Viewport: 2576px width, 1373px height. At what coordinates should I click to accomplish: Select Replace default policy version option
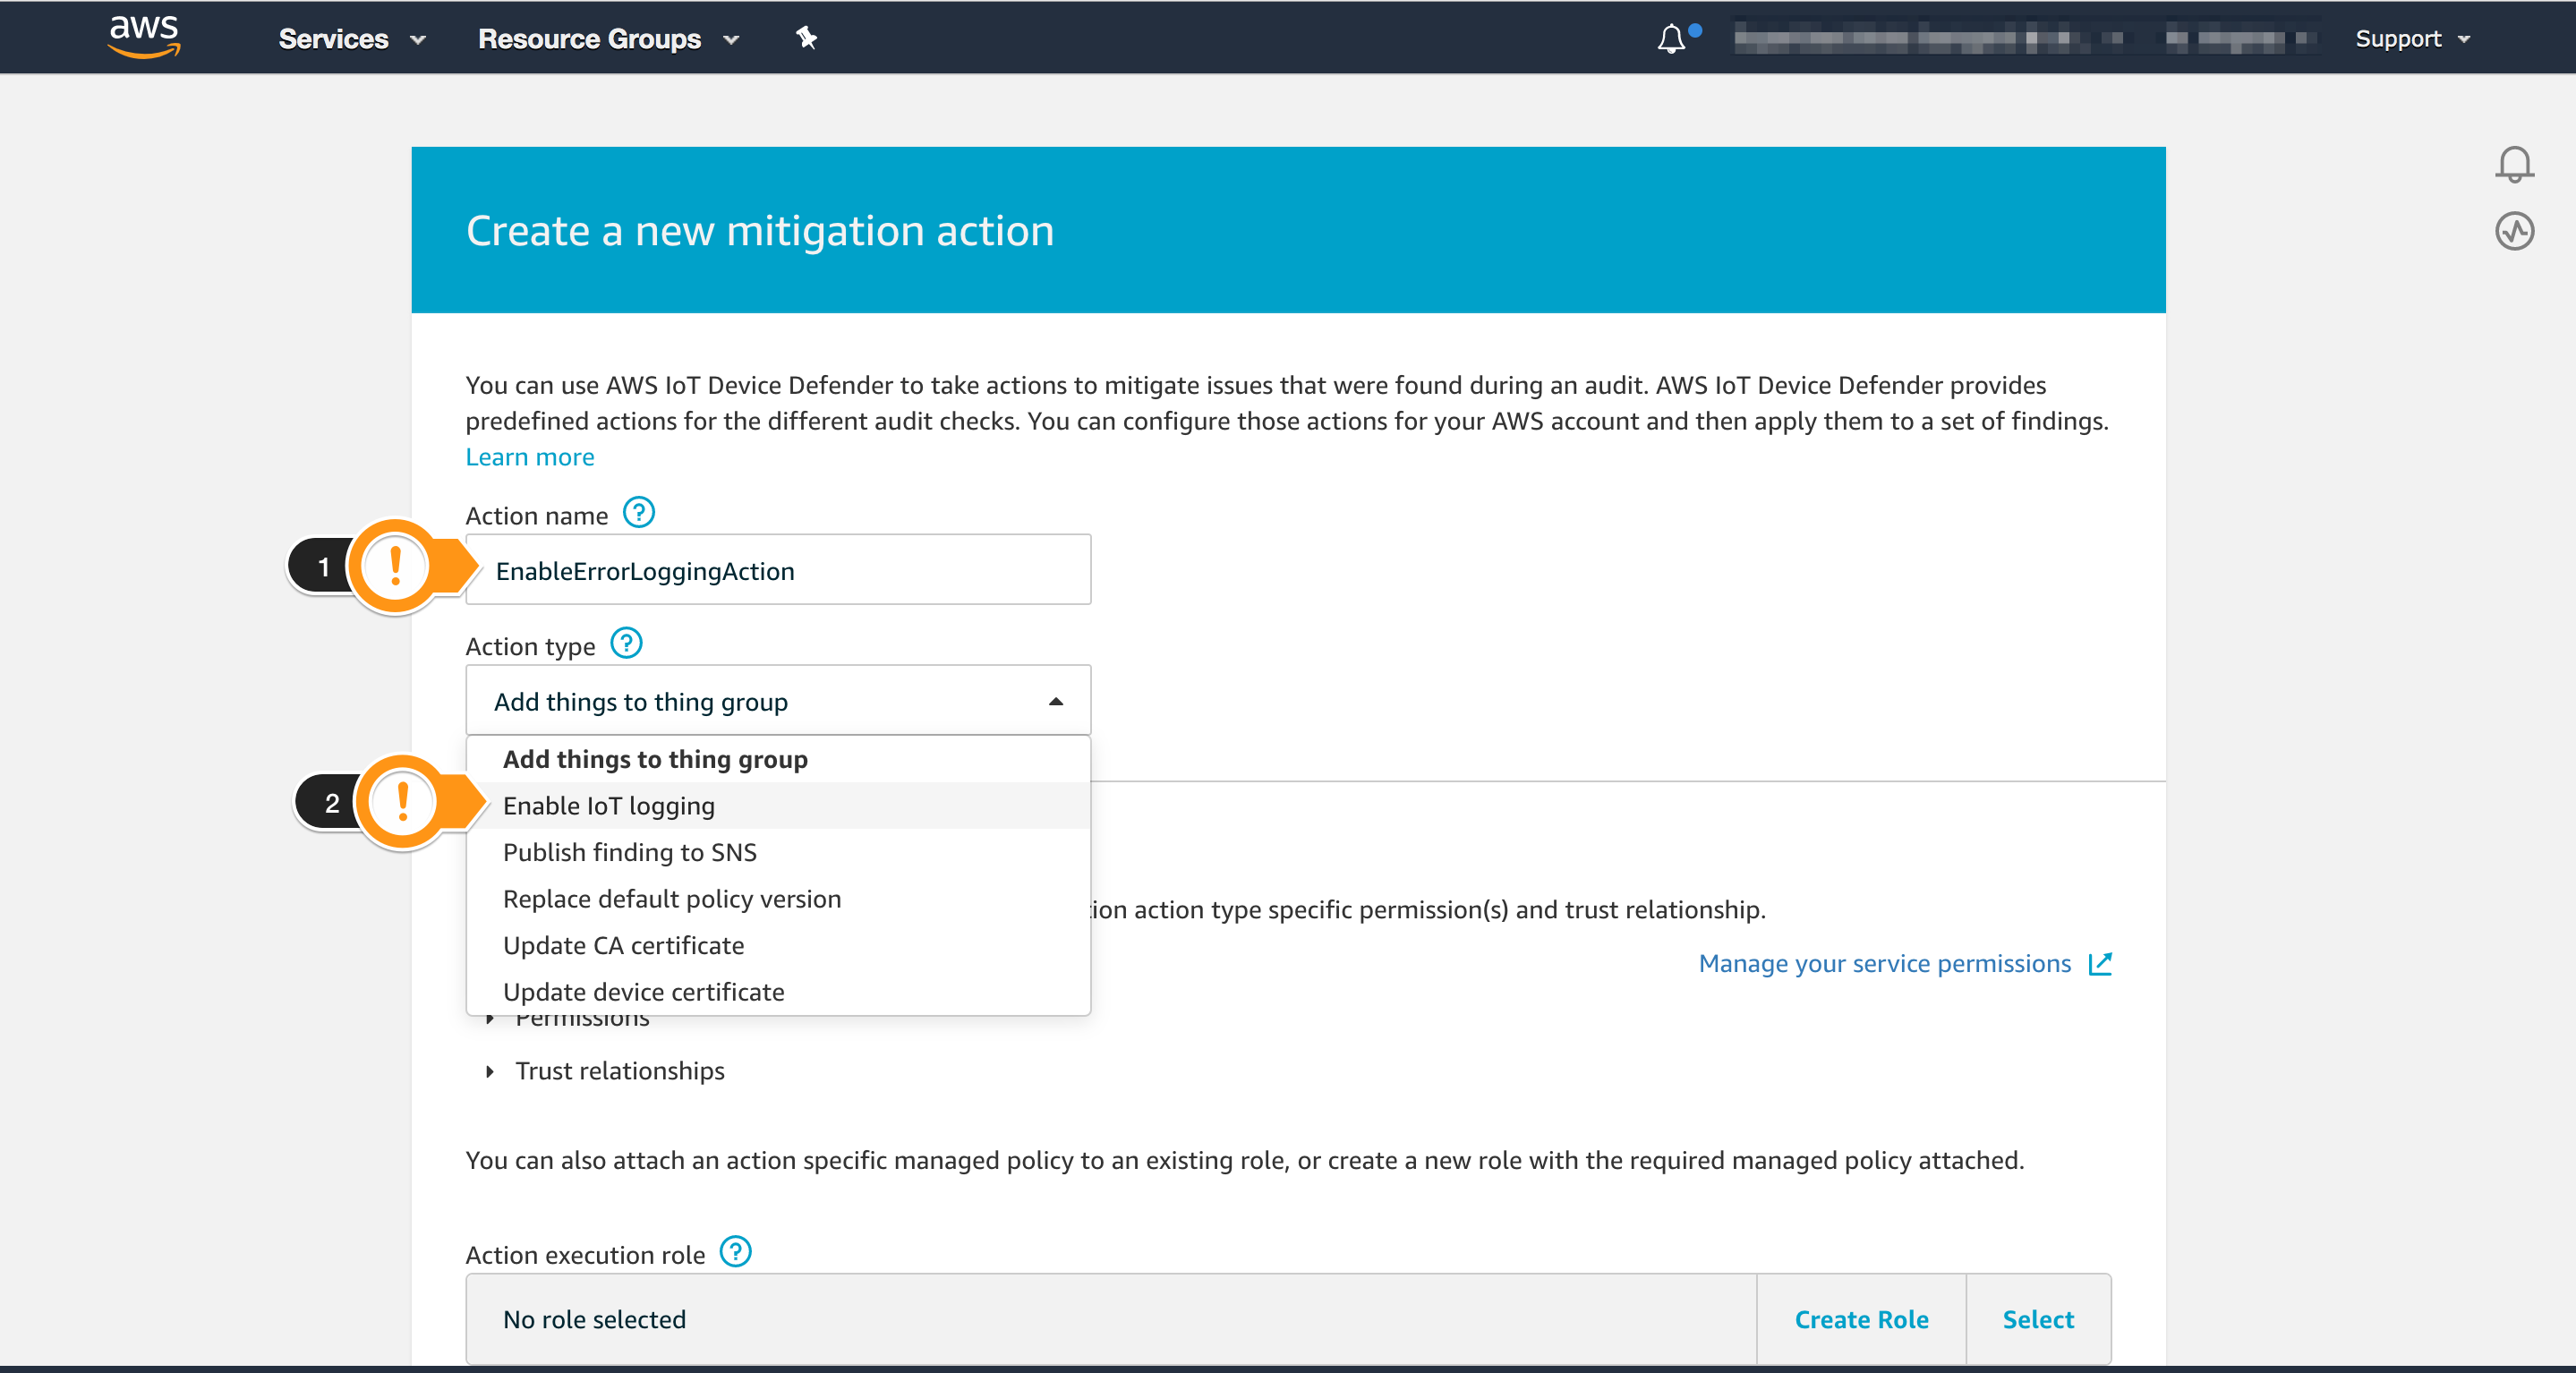point(778,898)
